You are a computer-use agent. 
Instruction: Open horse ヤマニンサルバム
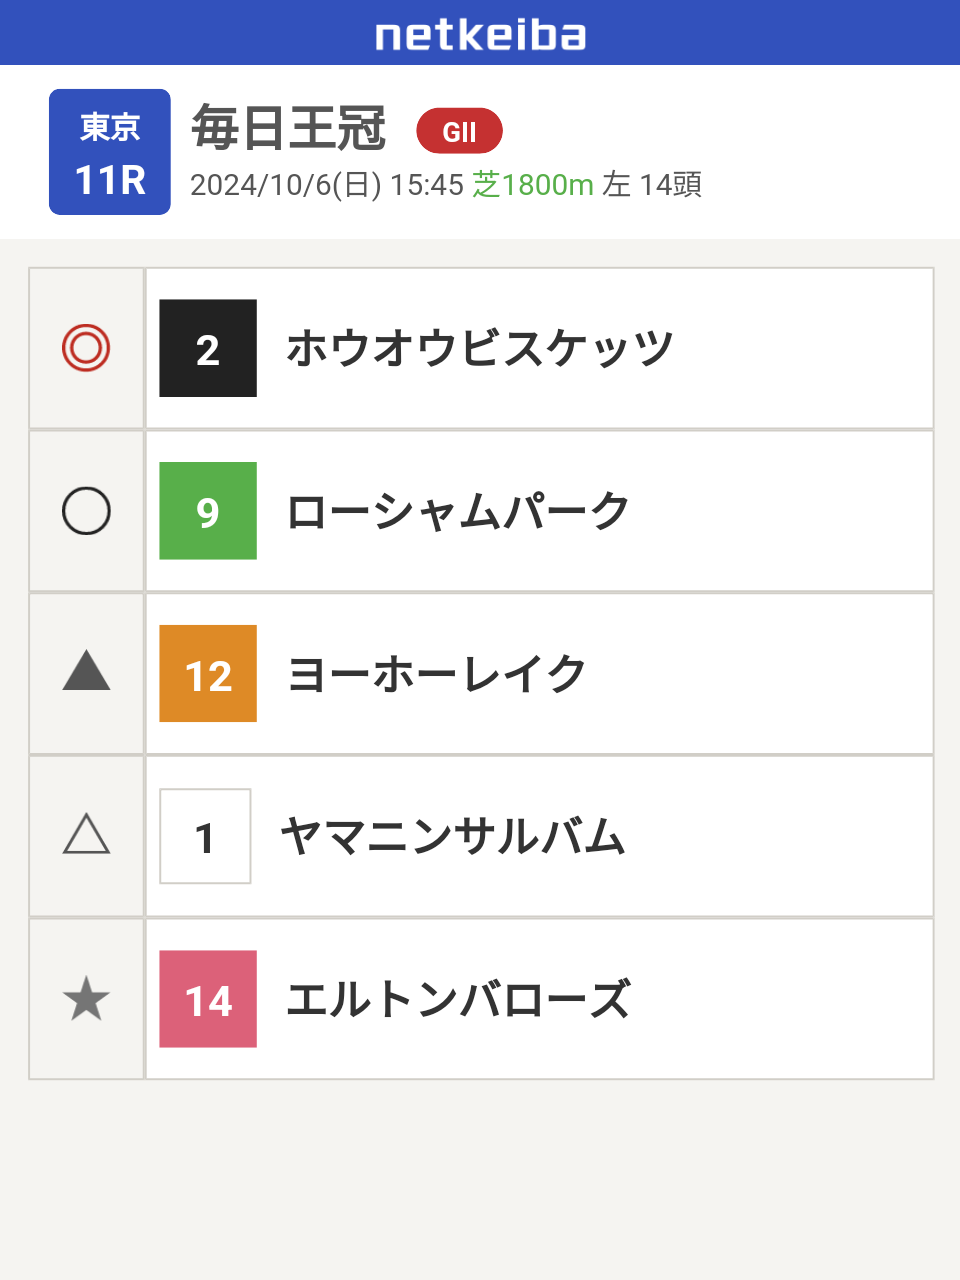pyautogui.click(x=453, y=836)
